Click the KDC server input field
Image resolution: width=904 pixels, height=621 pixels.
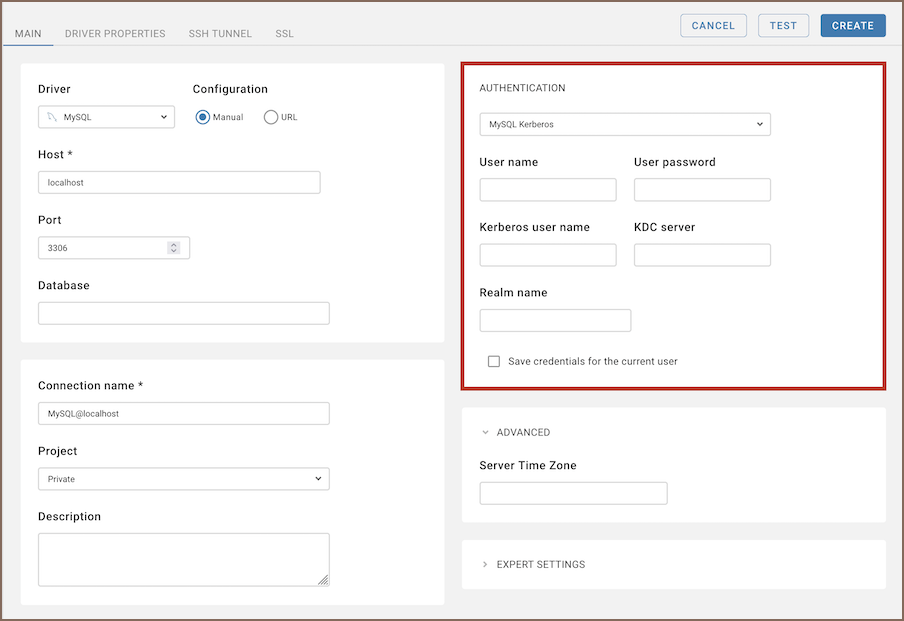702,255
